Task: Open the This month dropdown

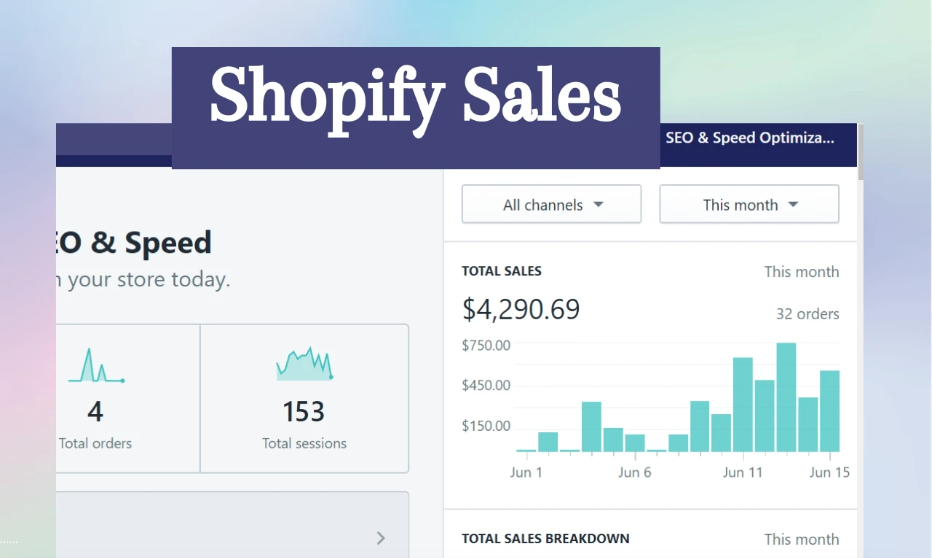Action: point(749,205)
